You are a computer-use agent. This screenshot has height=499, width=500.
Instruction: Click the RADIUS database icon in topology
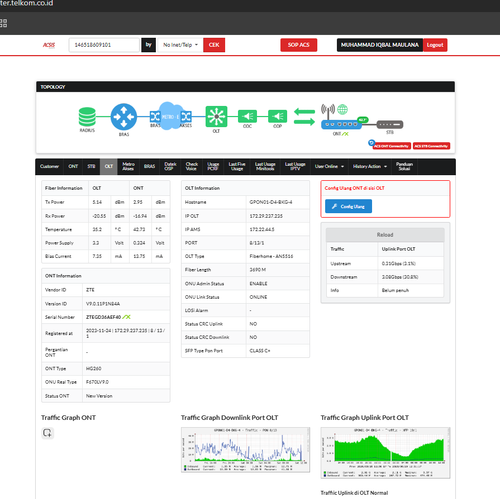pos(87,117)
